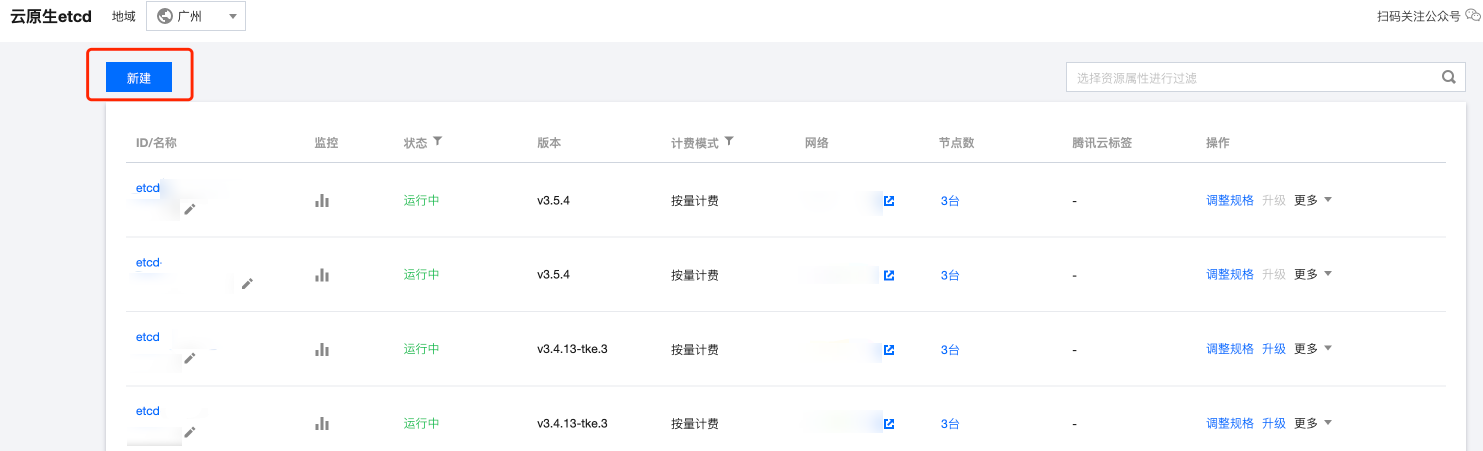Click 升级 in the third row
1483x451 pixels.
(x=1274, y=349)
